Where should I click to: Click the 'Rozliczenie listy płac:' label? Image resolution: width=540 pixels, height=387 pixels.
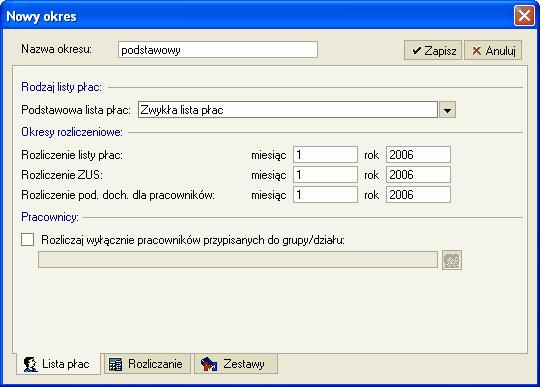tap(72, 155)
